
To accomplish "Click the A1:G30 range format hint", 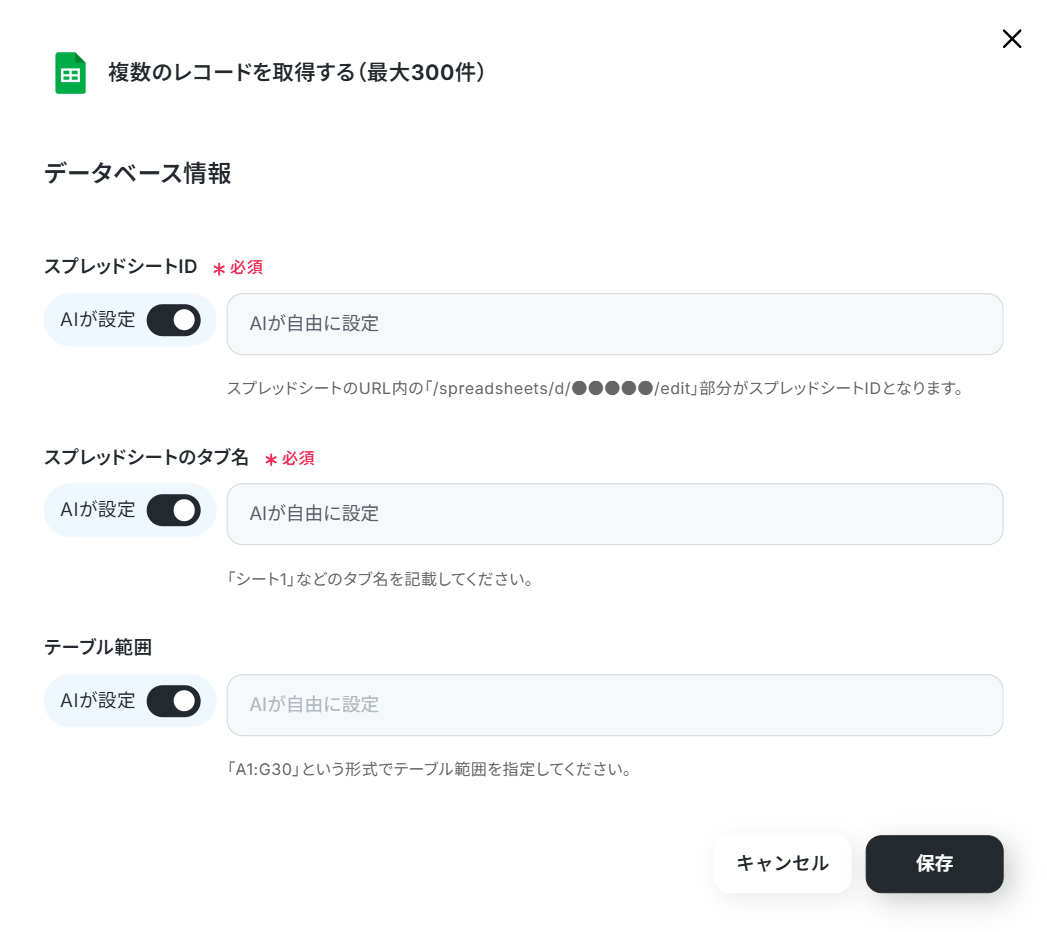I will tap(429, 769).
